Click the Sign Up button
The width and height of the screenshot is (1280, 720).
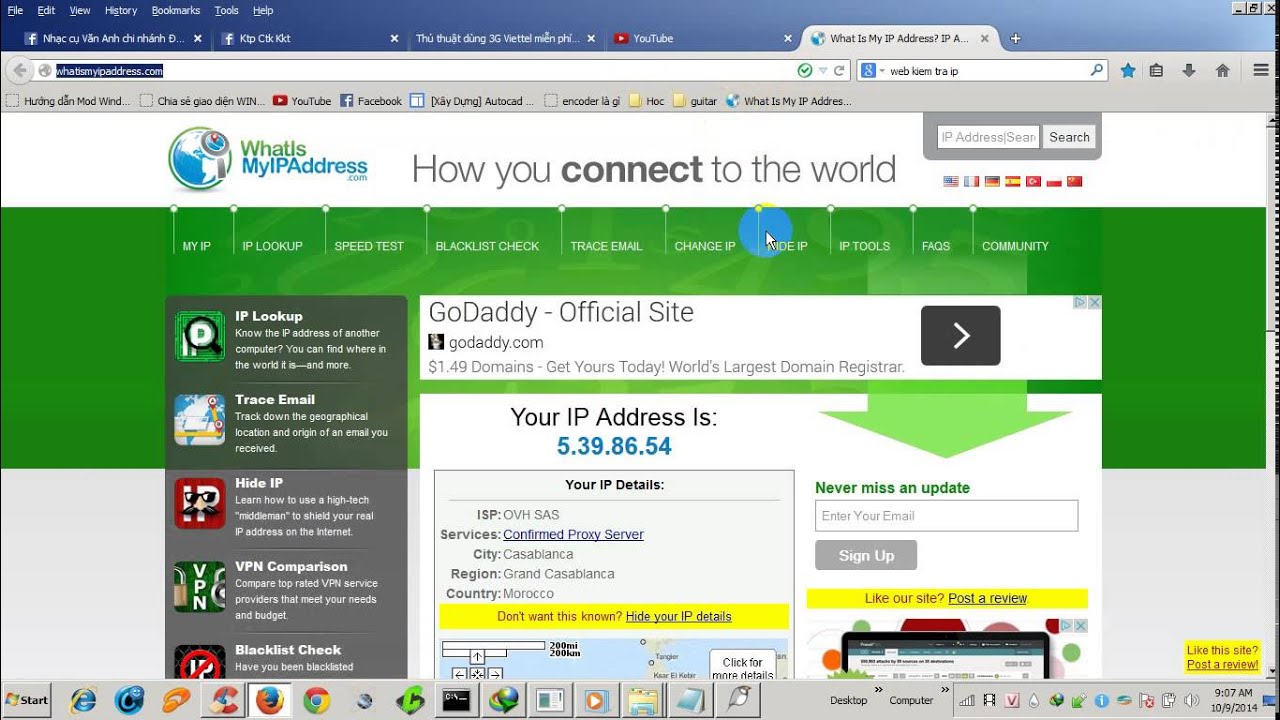pos(866,556)
